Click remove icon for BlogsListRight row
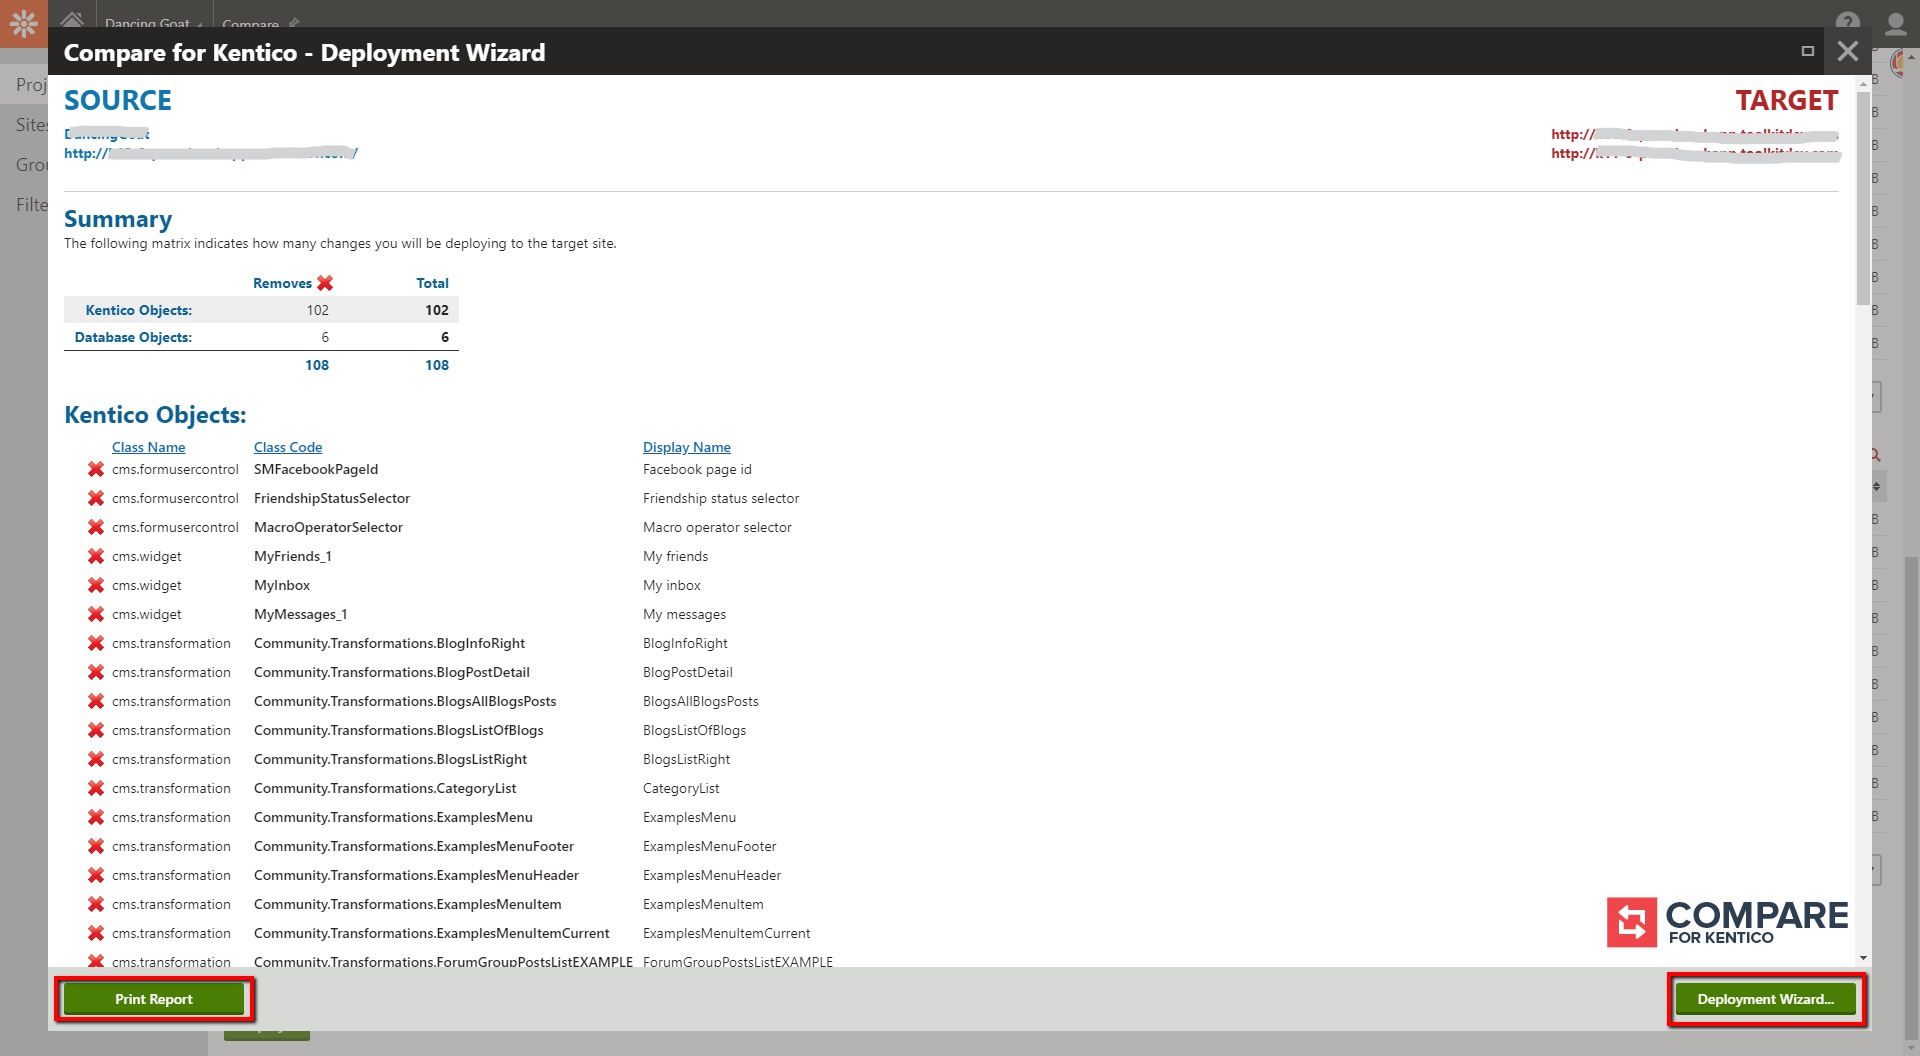 (x=96, y=759)
